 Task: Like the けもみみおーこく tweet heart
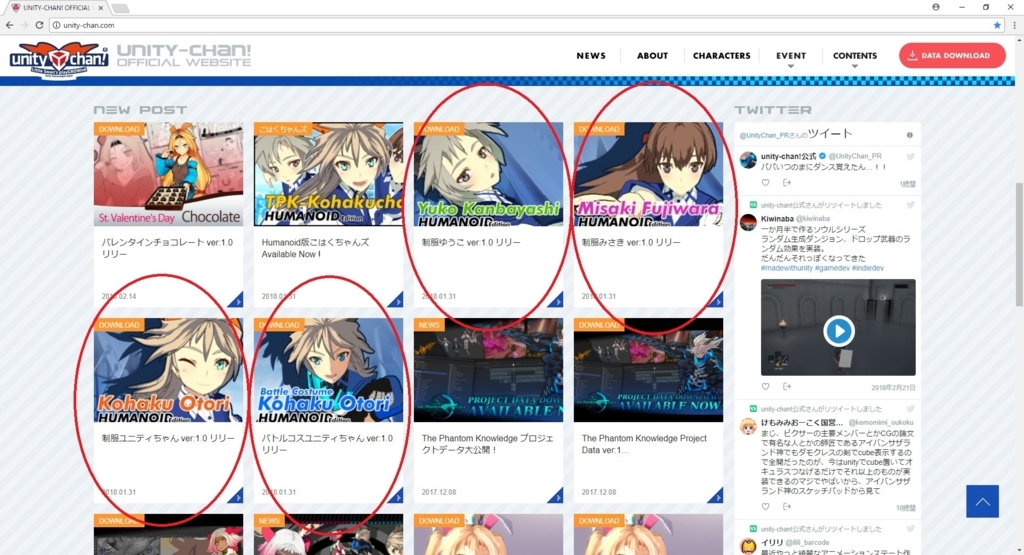765,507
